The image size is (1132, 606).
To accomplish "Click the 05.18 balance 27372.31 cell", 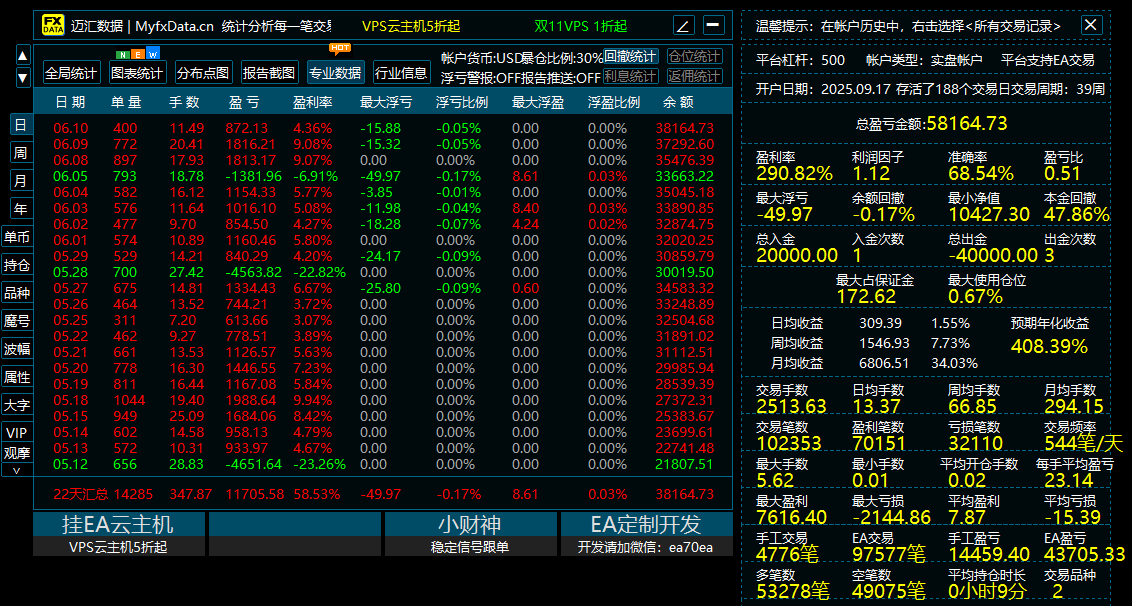I will point(685,400).
